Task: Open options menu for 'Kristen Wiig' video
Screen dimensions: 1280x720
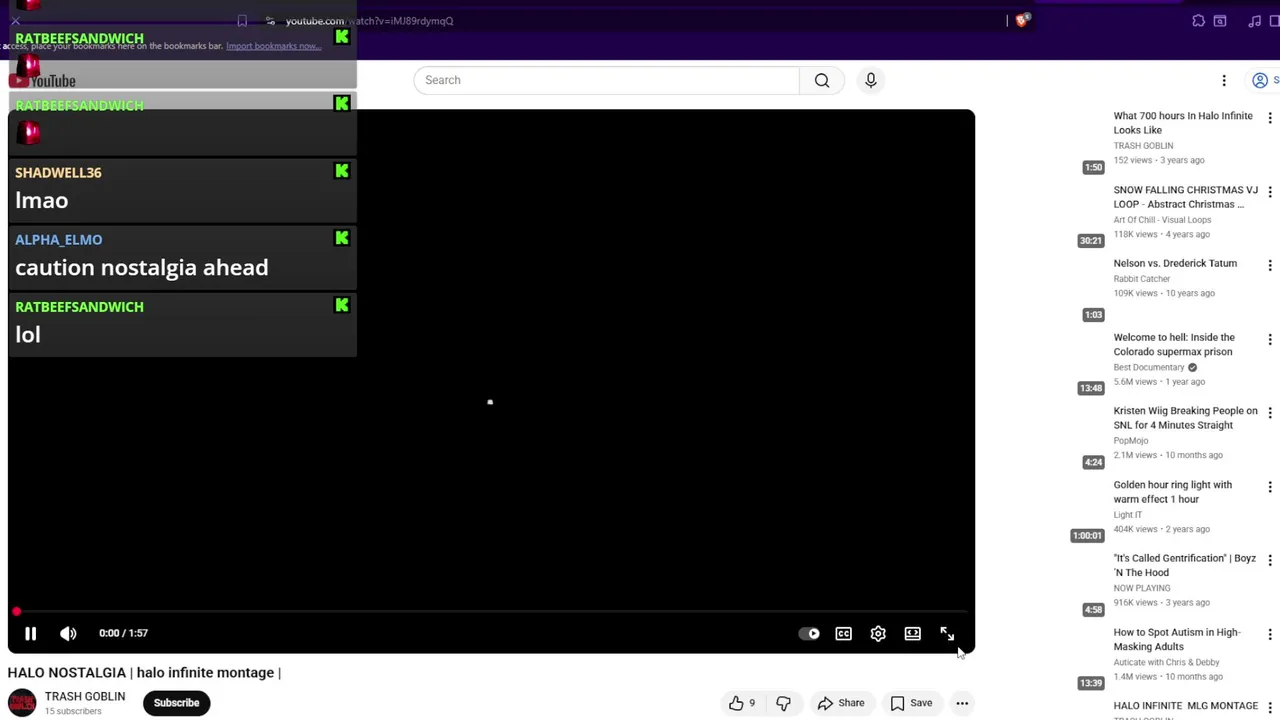Action: (1270, 413)
